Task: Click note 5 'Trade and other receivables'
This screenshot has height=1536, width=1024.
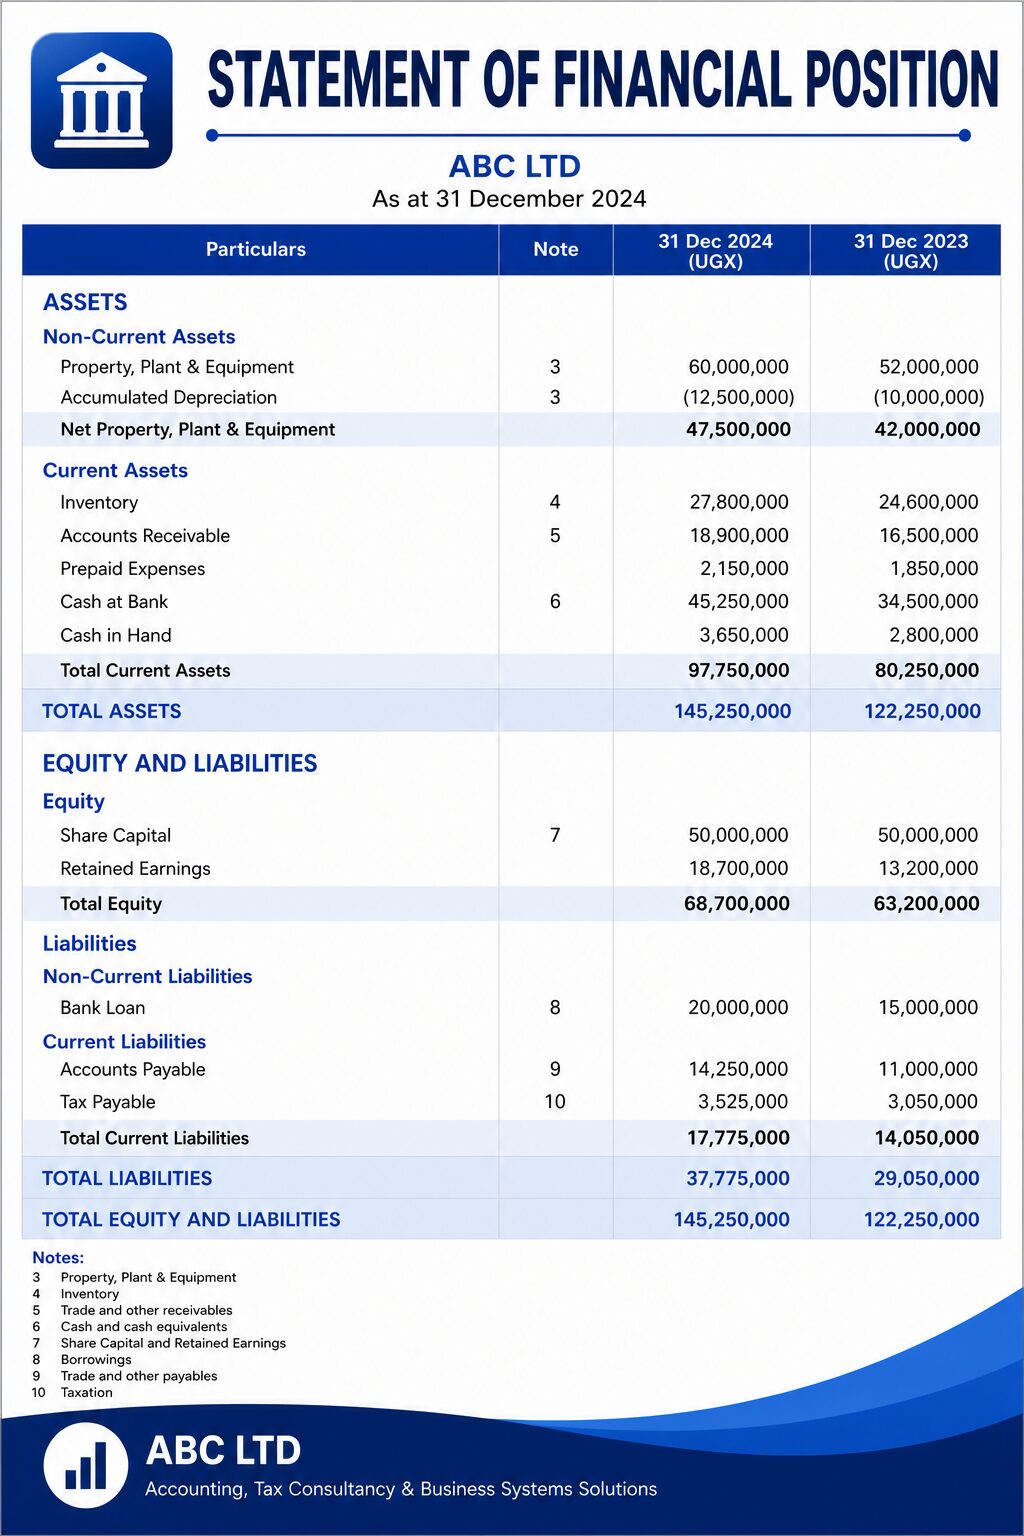Action: tap(146, 1310)
